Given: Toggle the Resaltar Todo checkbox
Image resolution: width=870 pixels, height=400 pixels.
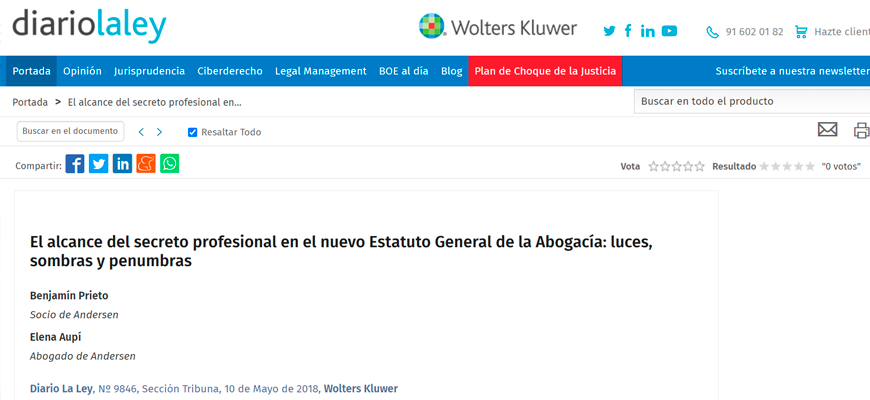Looking at the screenshot, I should pos(193,132).
